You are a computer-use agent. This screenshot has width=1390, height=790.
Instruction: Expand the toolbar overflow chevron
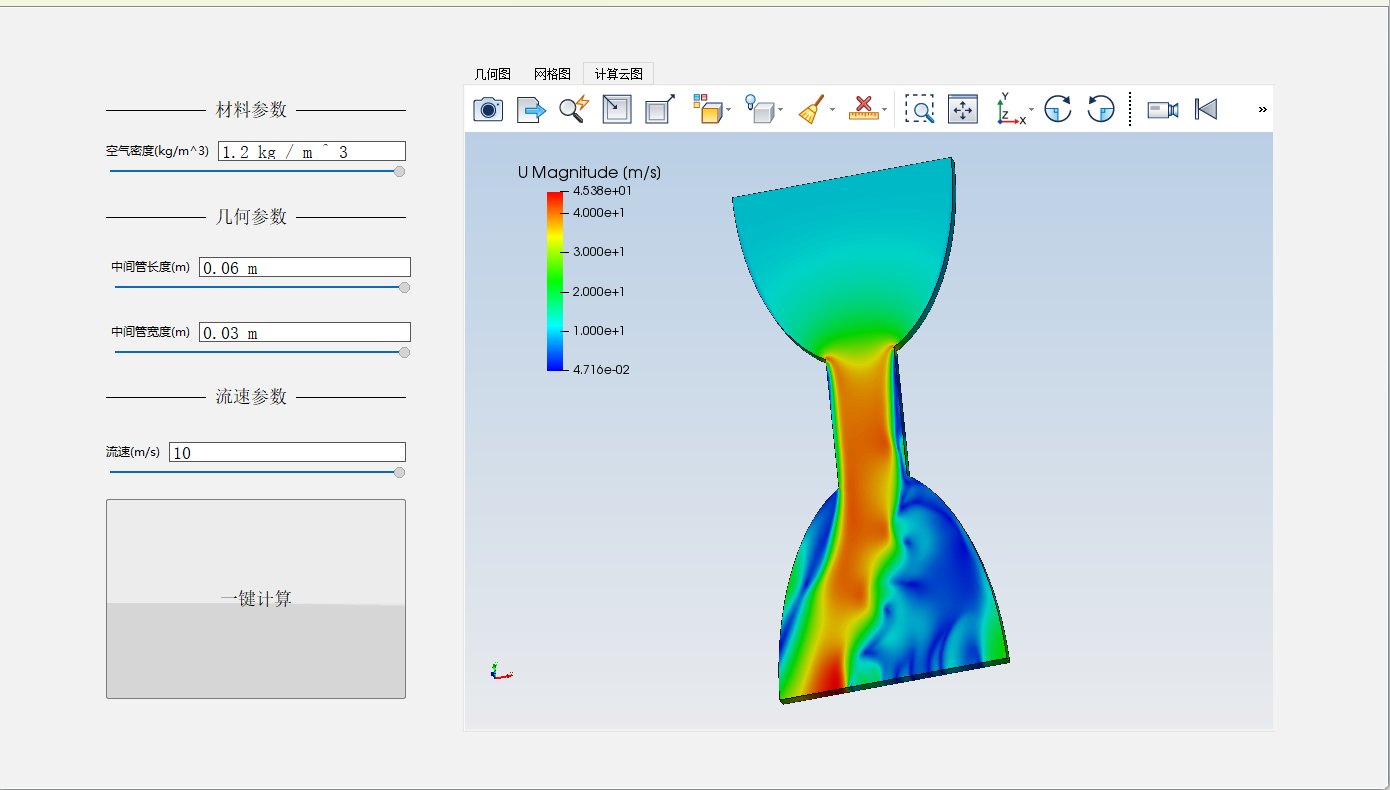(x=1262, y=109)
